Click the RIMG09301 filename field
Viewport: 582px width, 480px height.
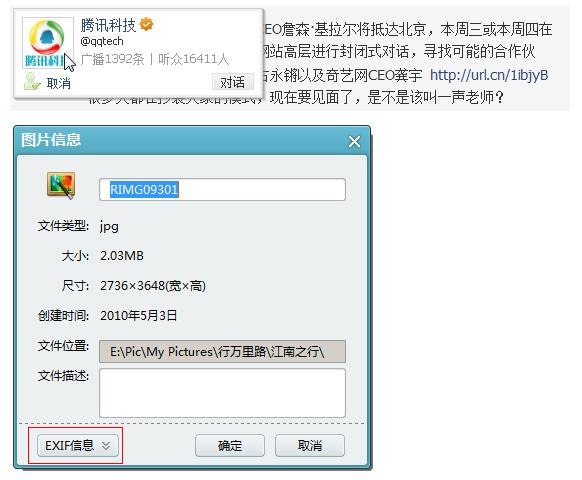[222, 190]
